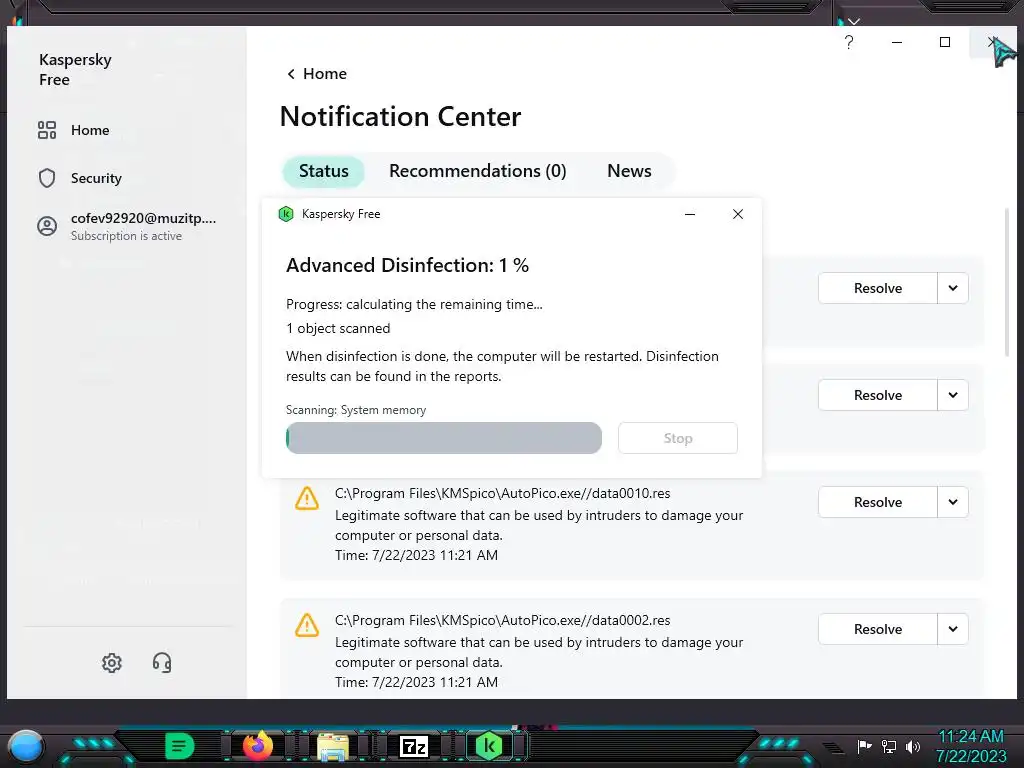Expand Resolve options for data0002.res

point(953,629)
